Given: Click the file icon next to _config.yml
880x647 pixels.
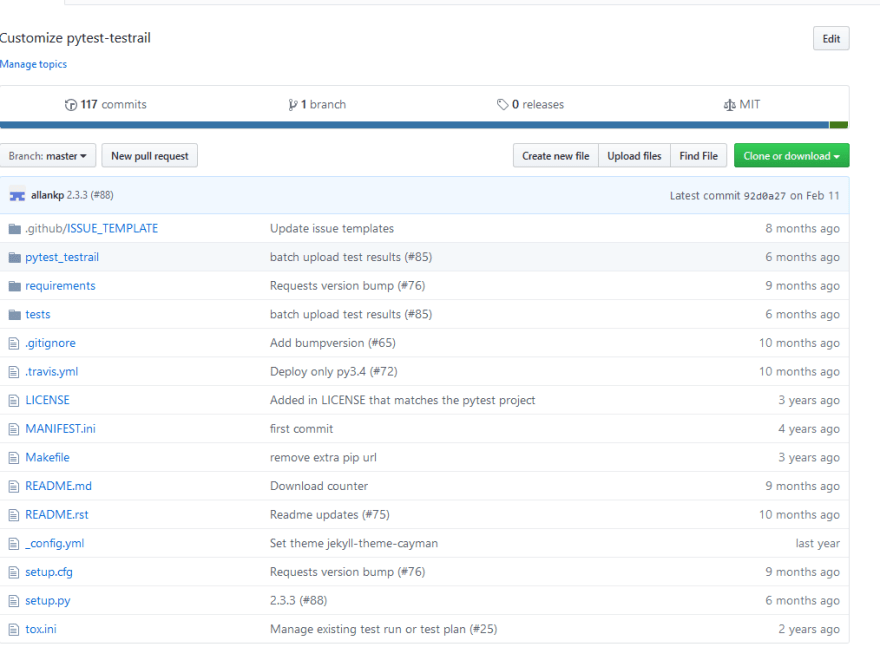Looking at the screenshot, I should pyautogui.click(x=14, y=544).
